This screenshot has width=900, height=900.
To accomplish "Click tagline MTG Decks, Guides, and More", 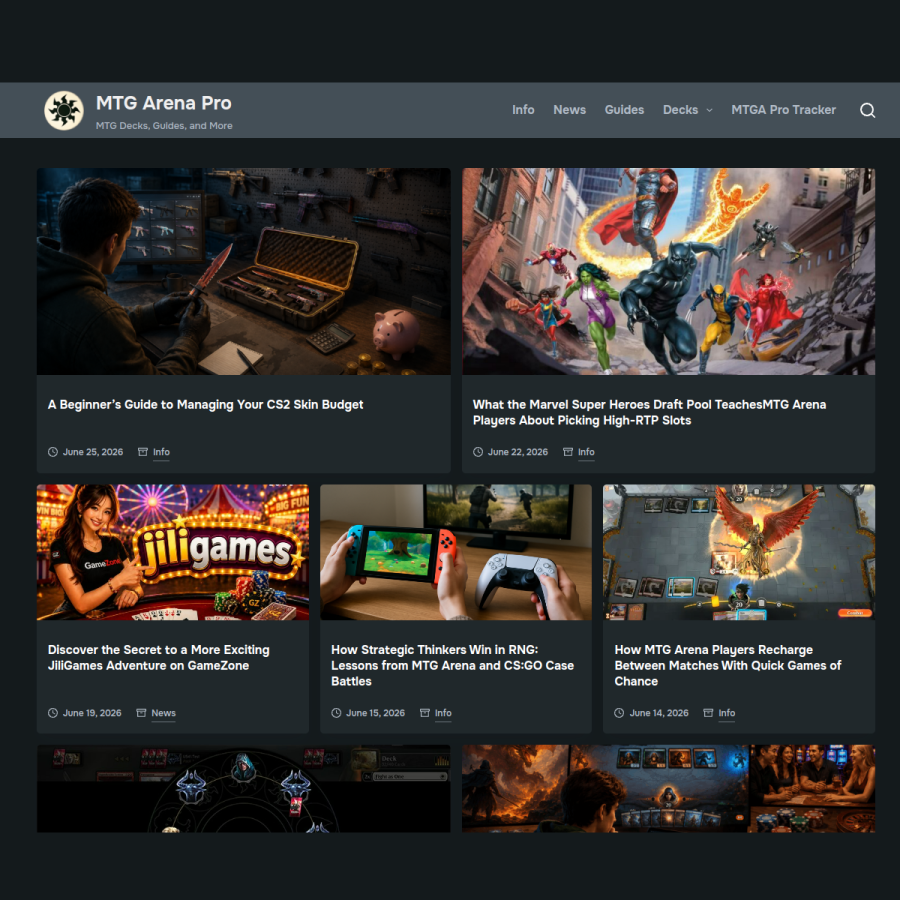I will point(164,126).
